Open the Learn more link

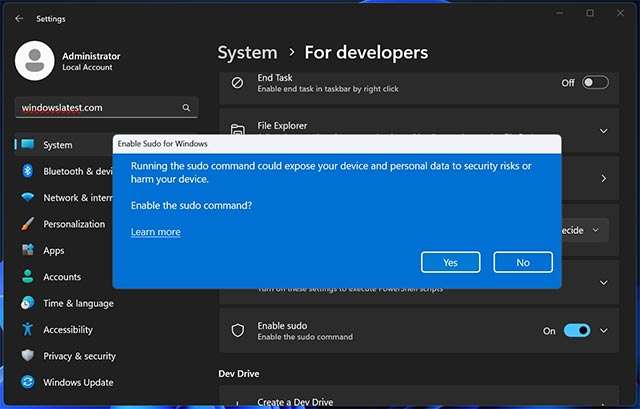[156, 232]
